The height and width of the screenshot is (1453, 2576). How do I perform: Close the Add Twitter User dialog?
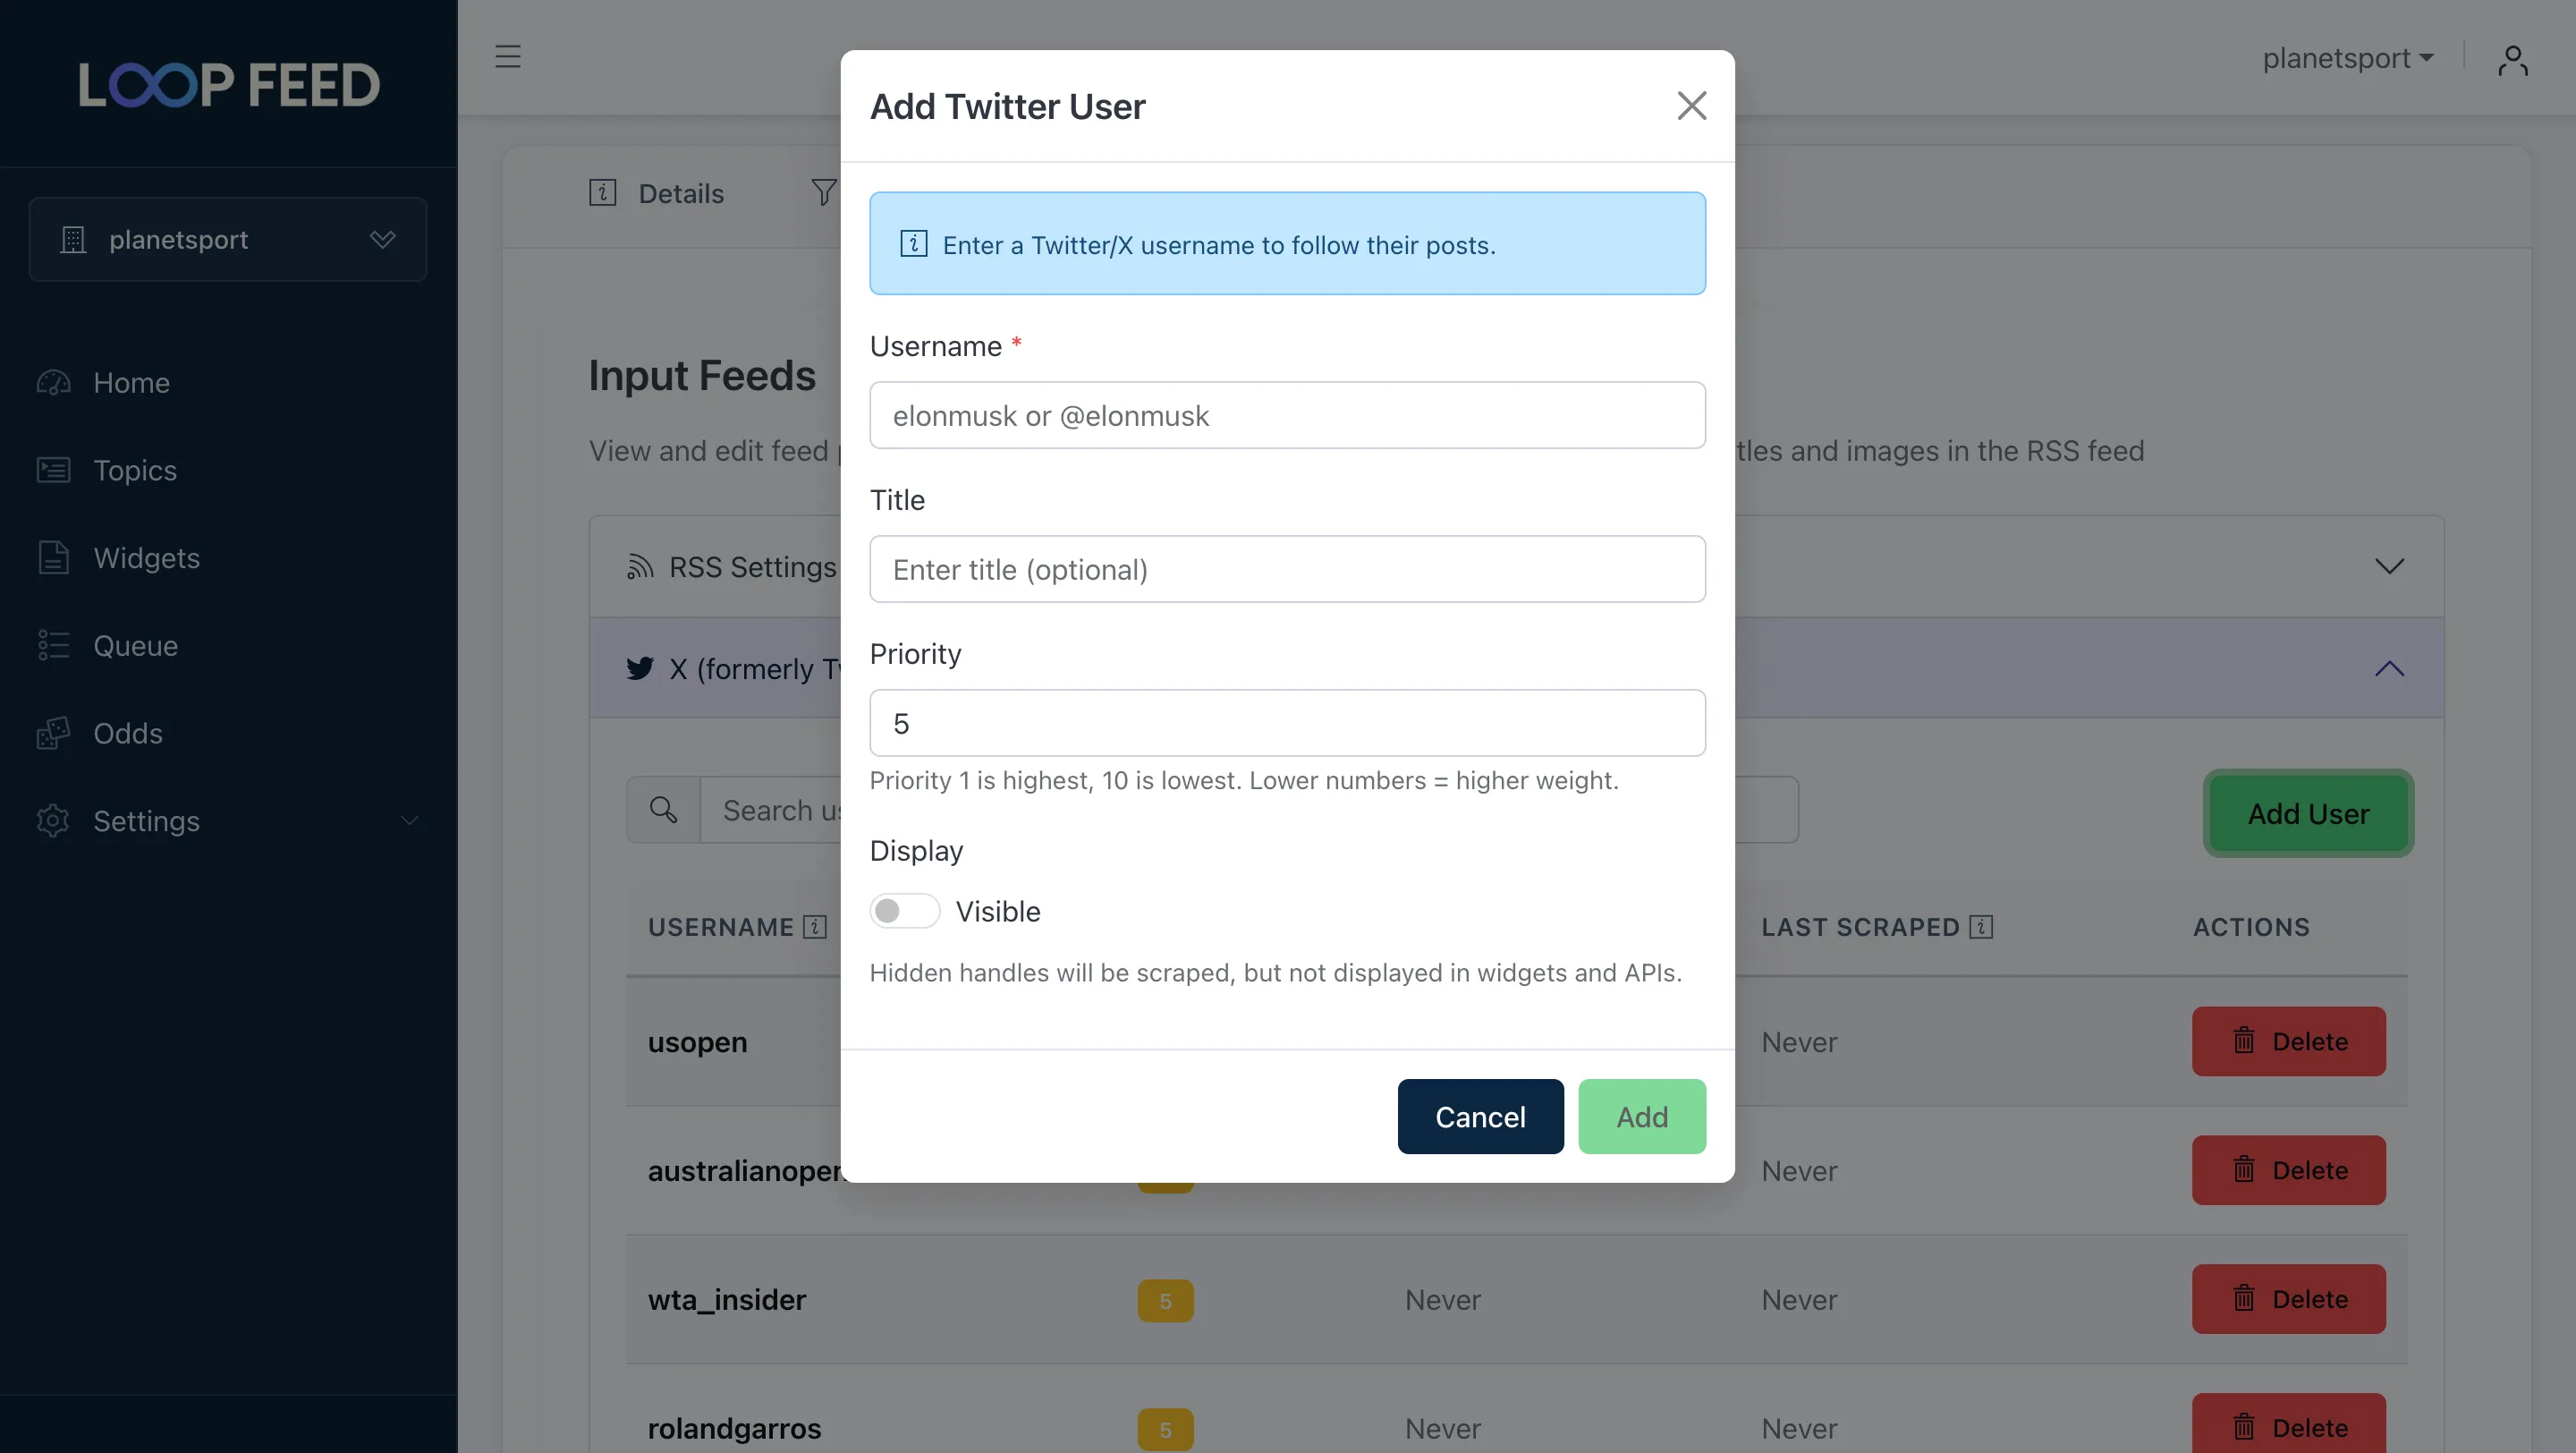pyautogui.click(x=1691, y=106)
